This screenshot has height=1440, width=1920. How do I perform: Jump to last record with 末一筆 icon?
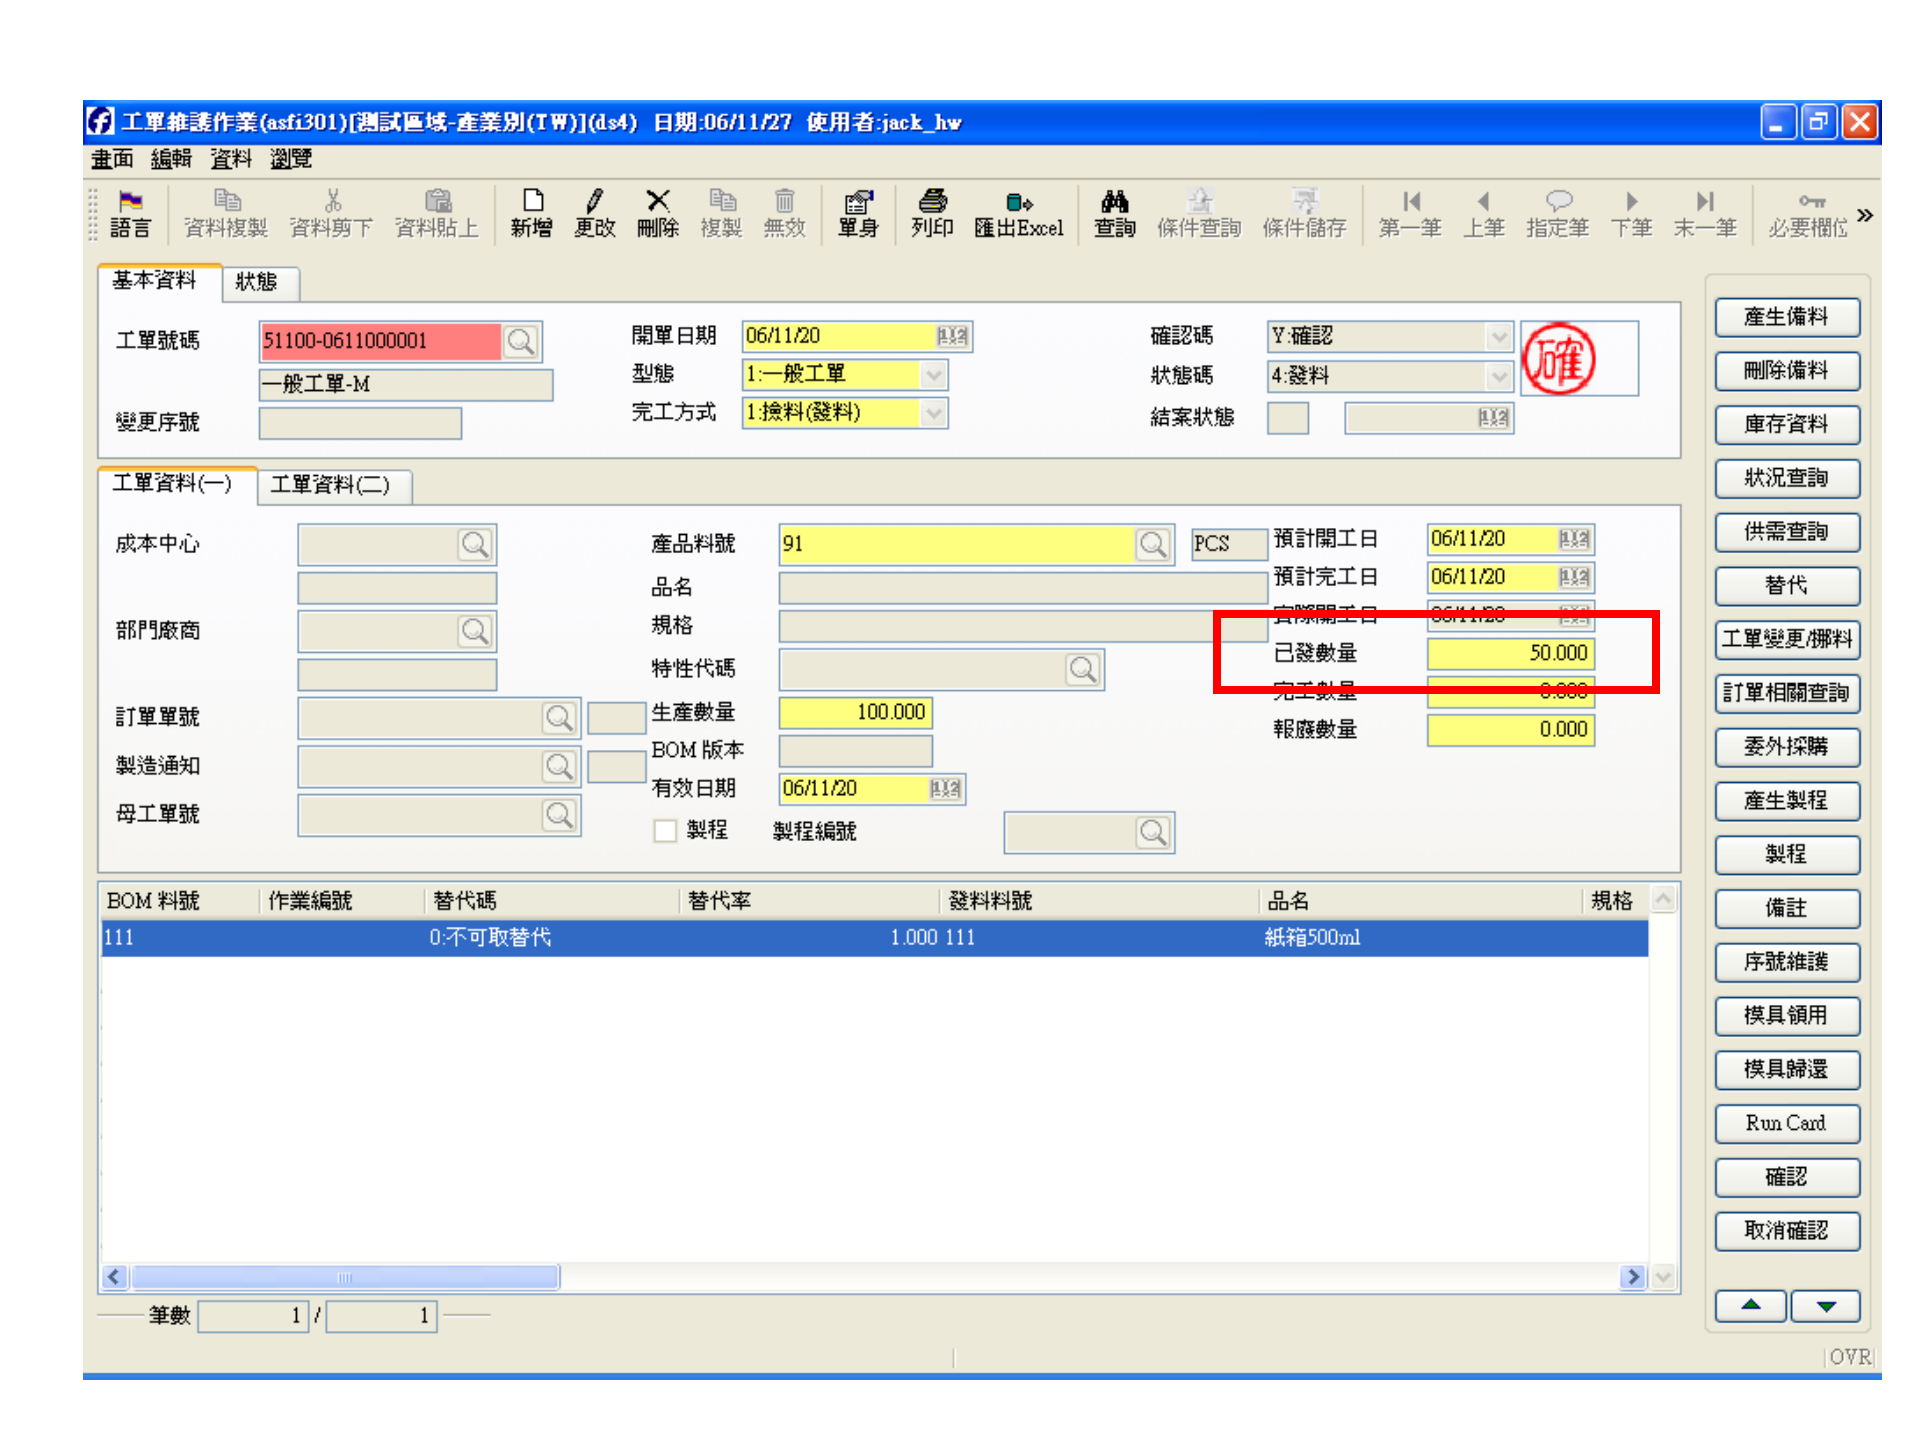(1705, 214)
